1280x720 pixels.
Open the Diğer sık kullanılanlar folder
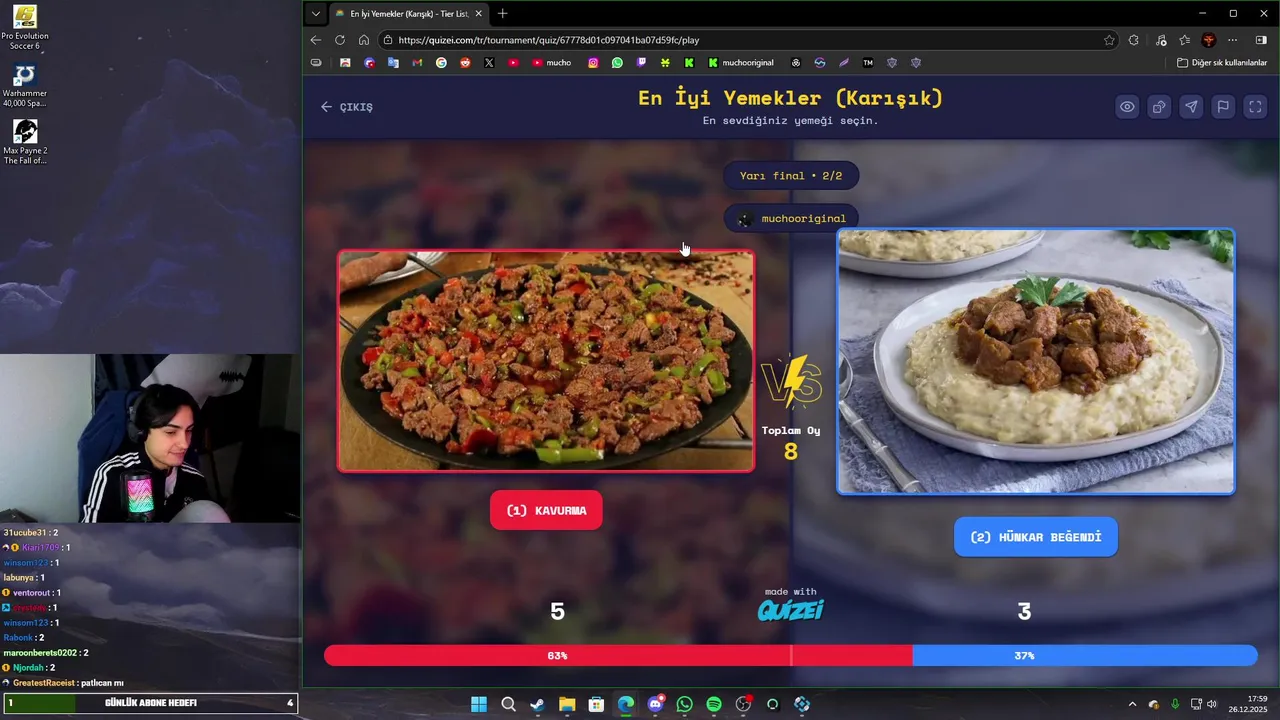pyautogui.click(x=1222, y=63)
